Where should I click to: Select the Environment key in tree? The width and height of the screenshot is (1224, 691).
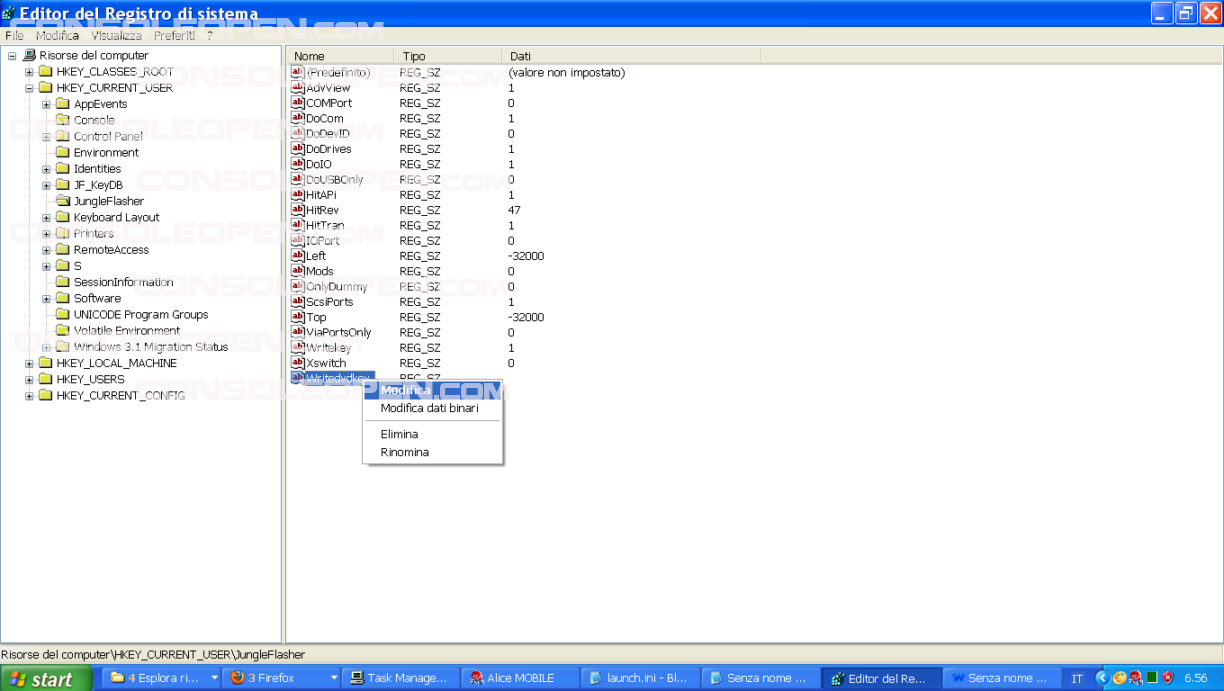(x=106, y=153)
